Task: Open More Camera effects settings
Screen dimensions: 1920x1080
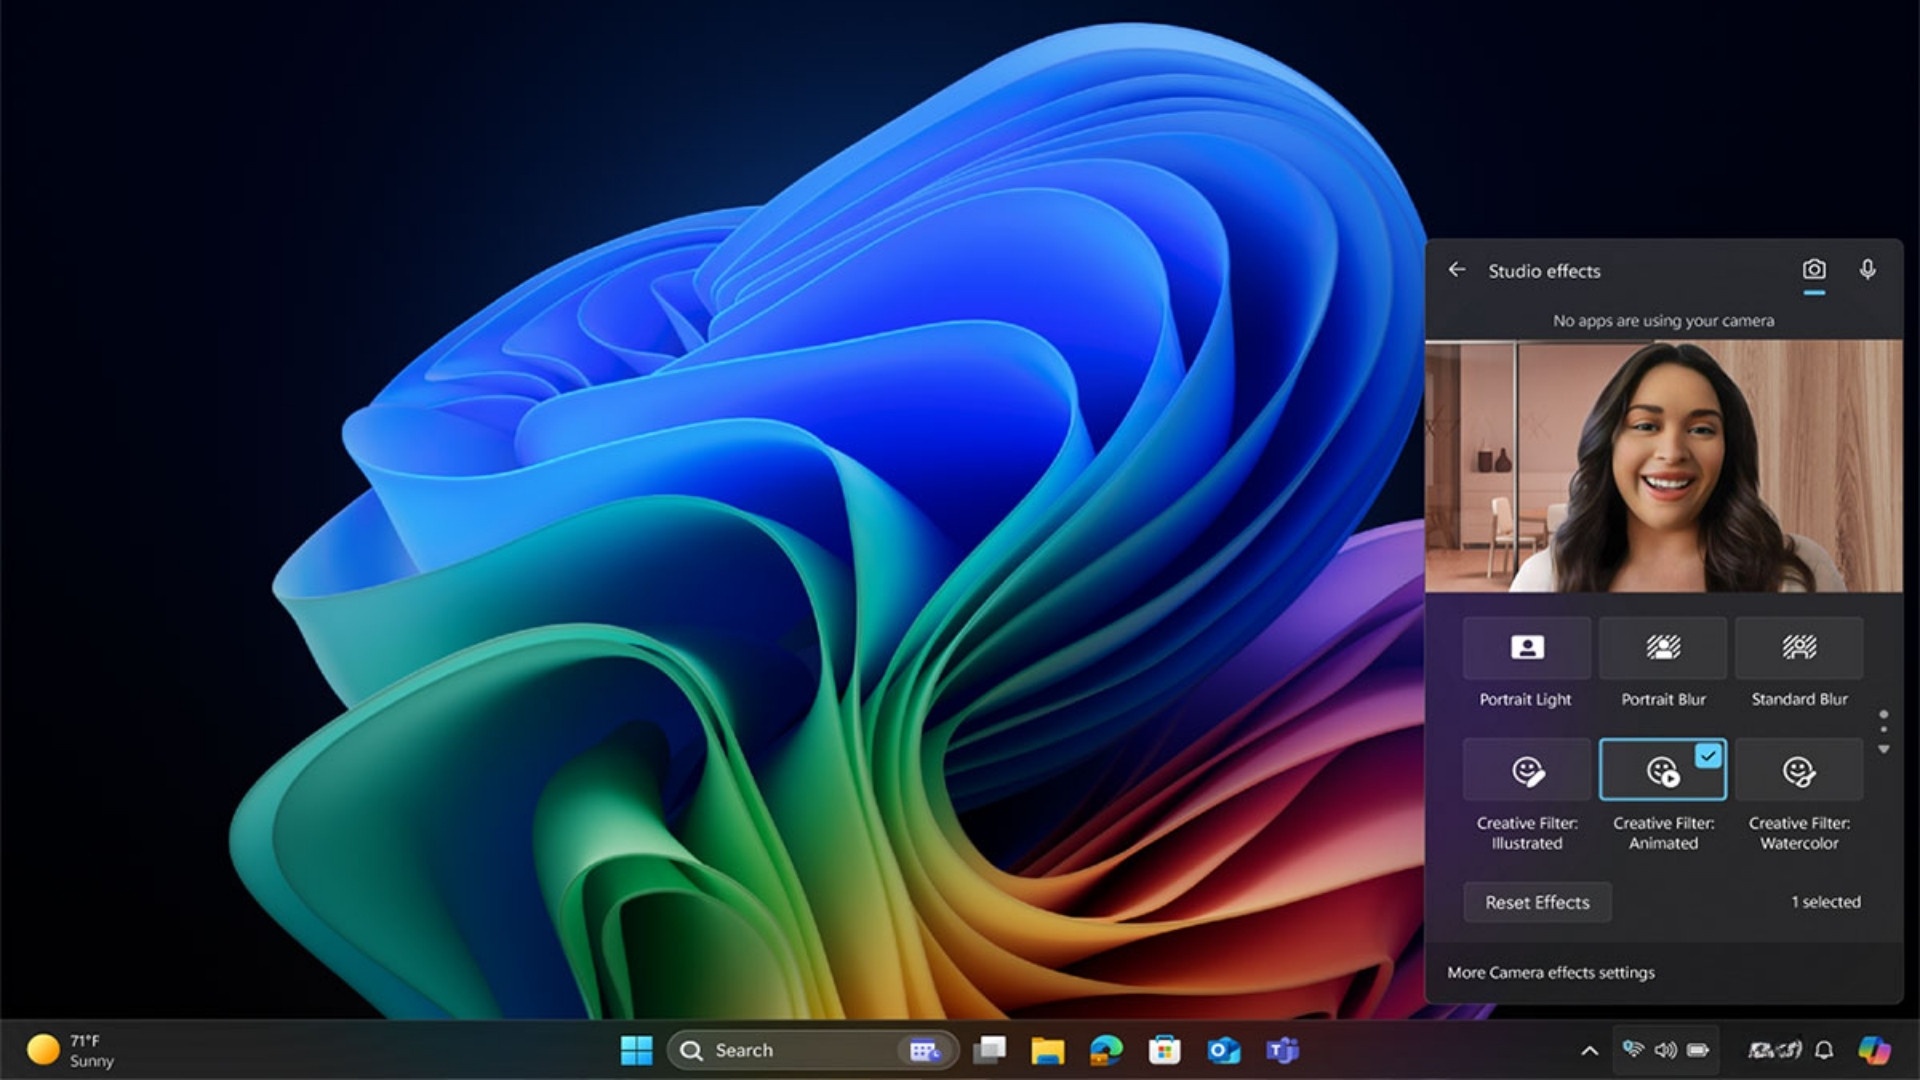Action: pos(1551,972)
